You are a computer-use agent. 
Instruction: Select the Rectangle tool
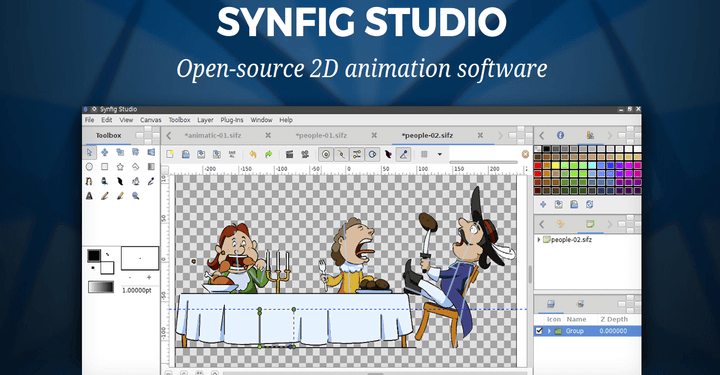click(105, 167)
